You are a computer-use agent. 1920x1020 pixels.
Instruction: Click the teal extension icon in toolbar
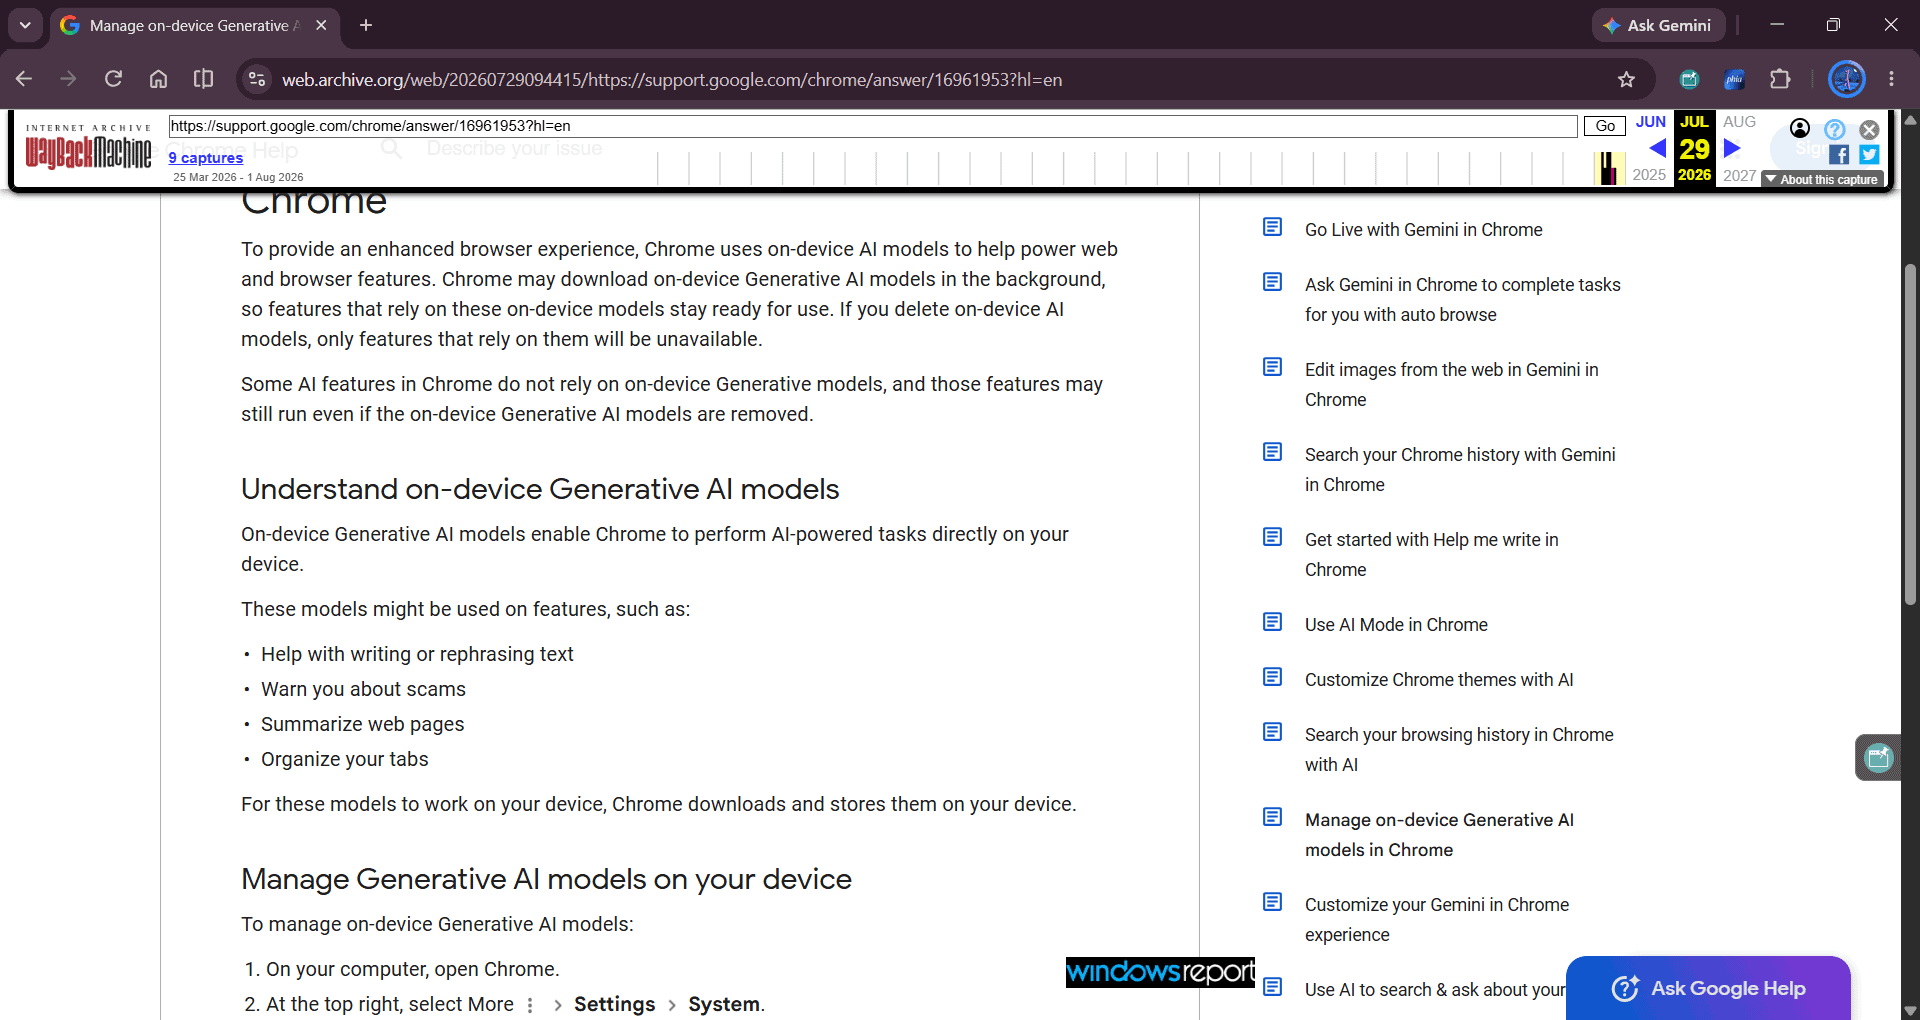coord(1689,79)
